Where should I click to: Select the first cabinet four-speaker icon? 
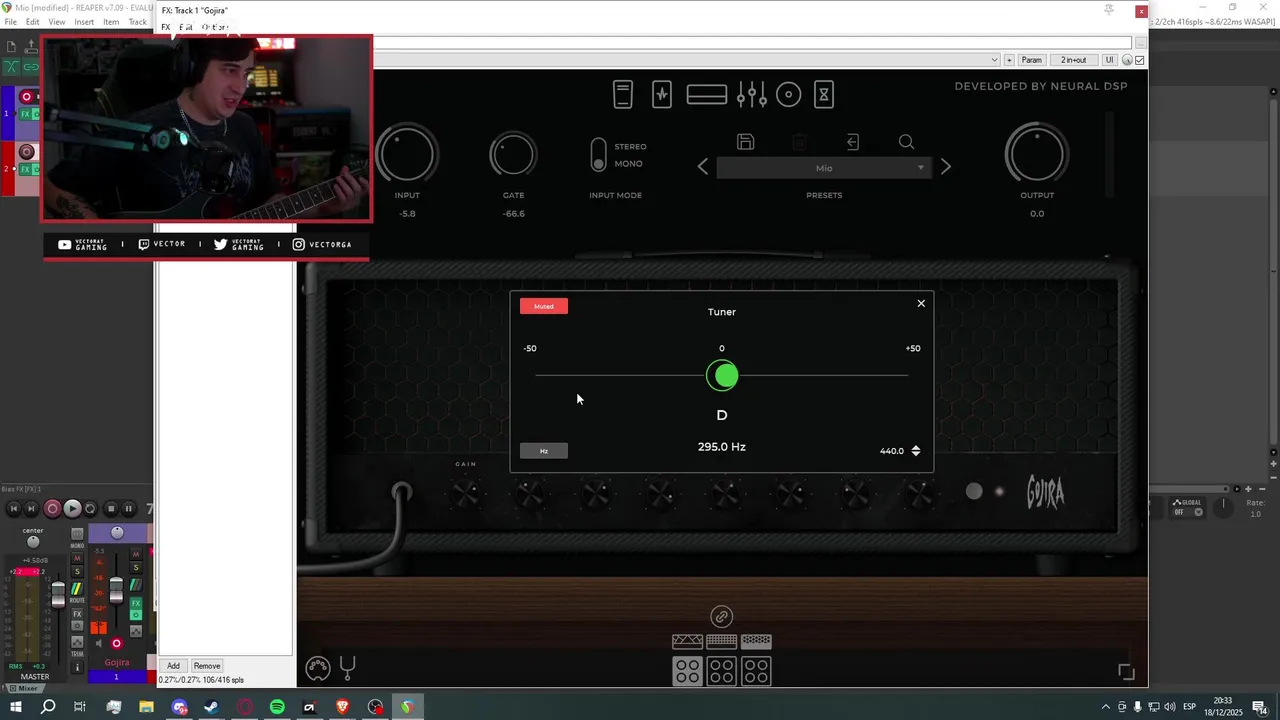(x=688, y=671)
